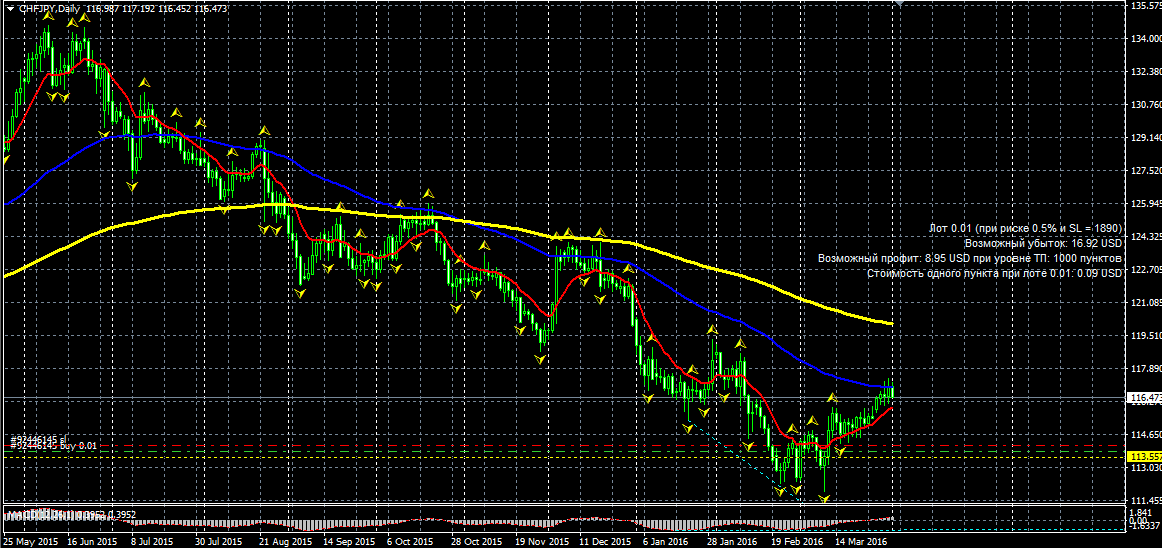Click the 111.455 price scale label
Image resolution: width=1162 pixels, height=548 pixels.
point(1145,500)
